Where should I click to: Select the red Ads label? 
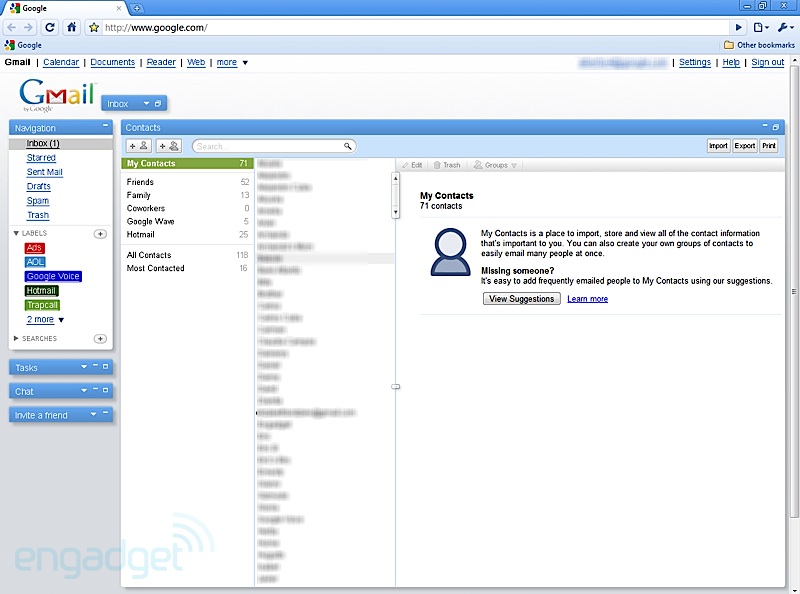coord(34,248)
